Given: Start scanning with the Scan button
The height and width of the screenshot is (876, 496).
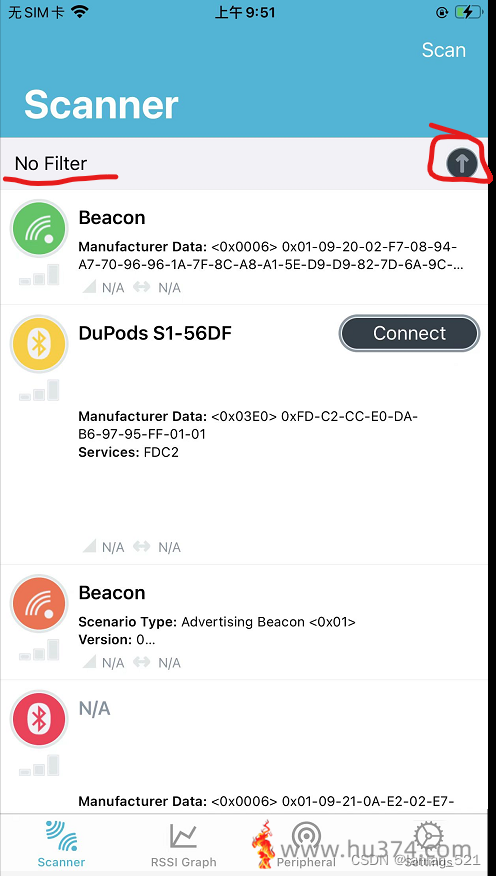Looking at the screenshot, I should [443, 50].
